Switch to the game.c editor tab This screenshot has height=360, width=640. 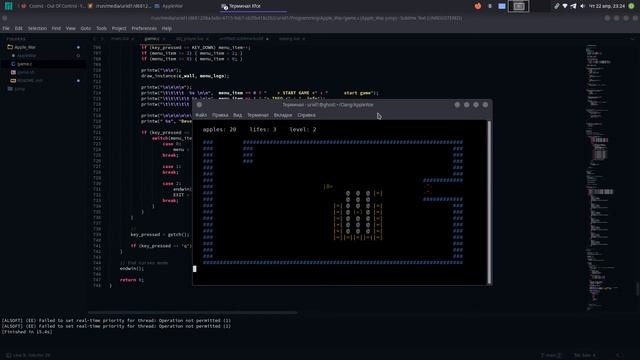(152, 39)
